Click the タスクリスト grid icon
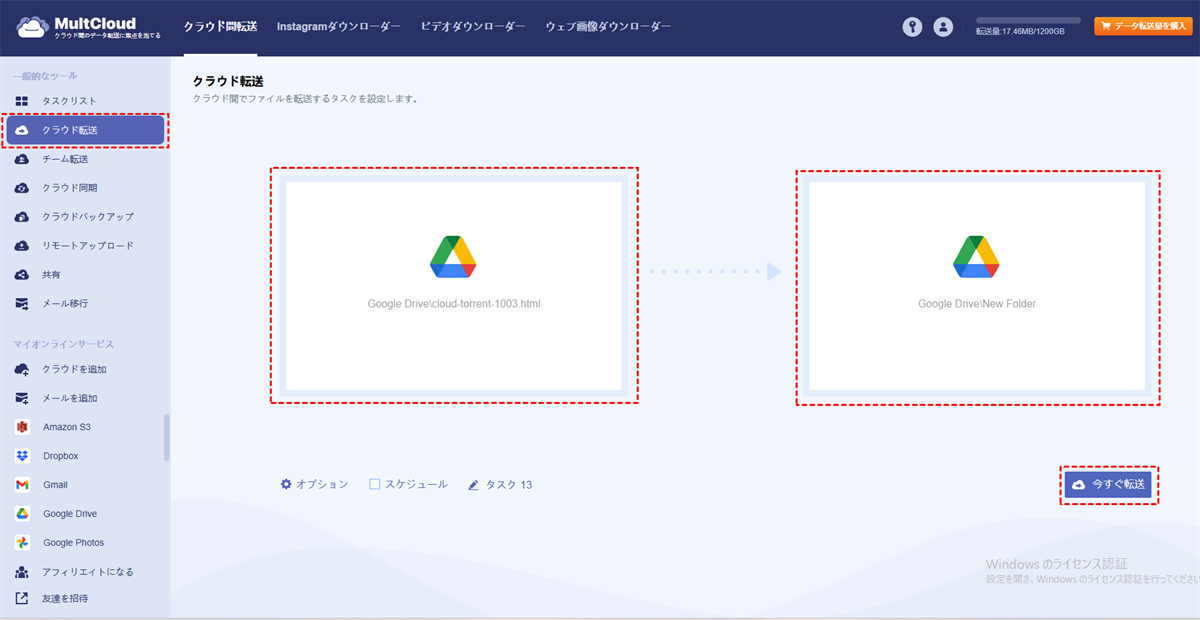Viewport: 1200px width, 620px height. pos(22,101)
